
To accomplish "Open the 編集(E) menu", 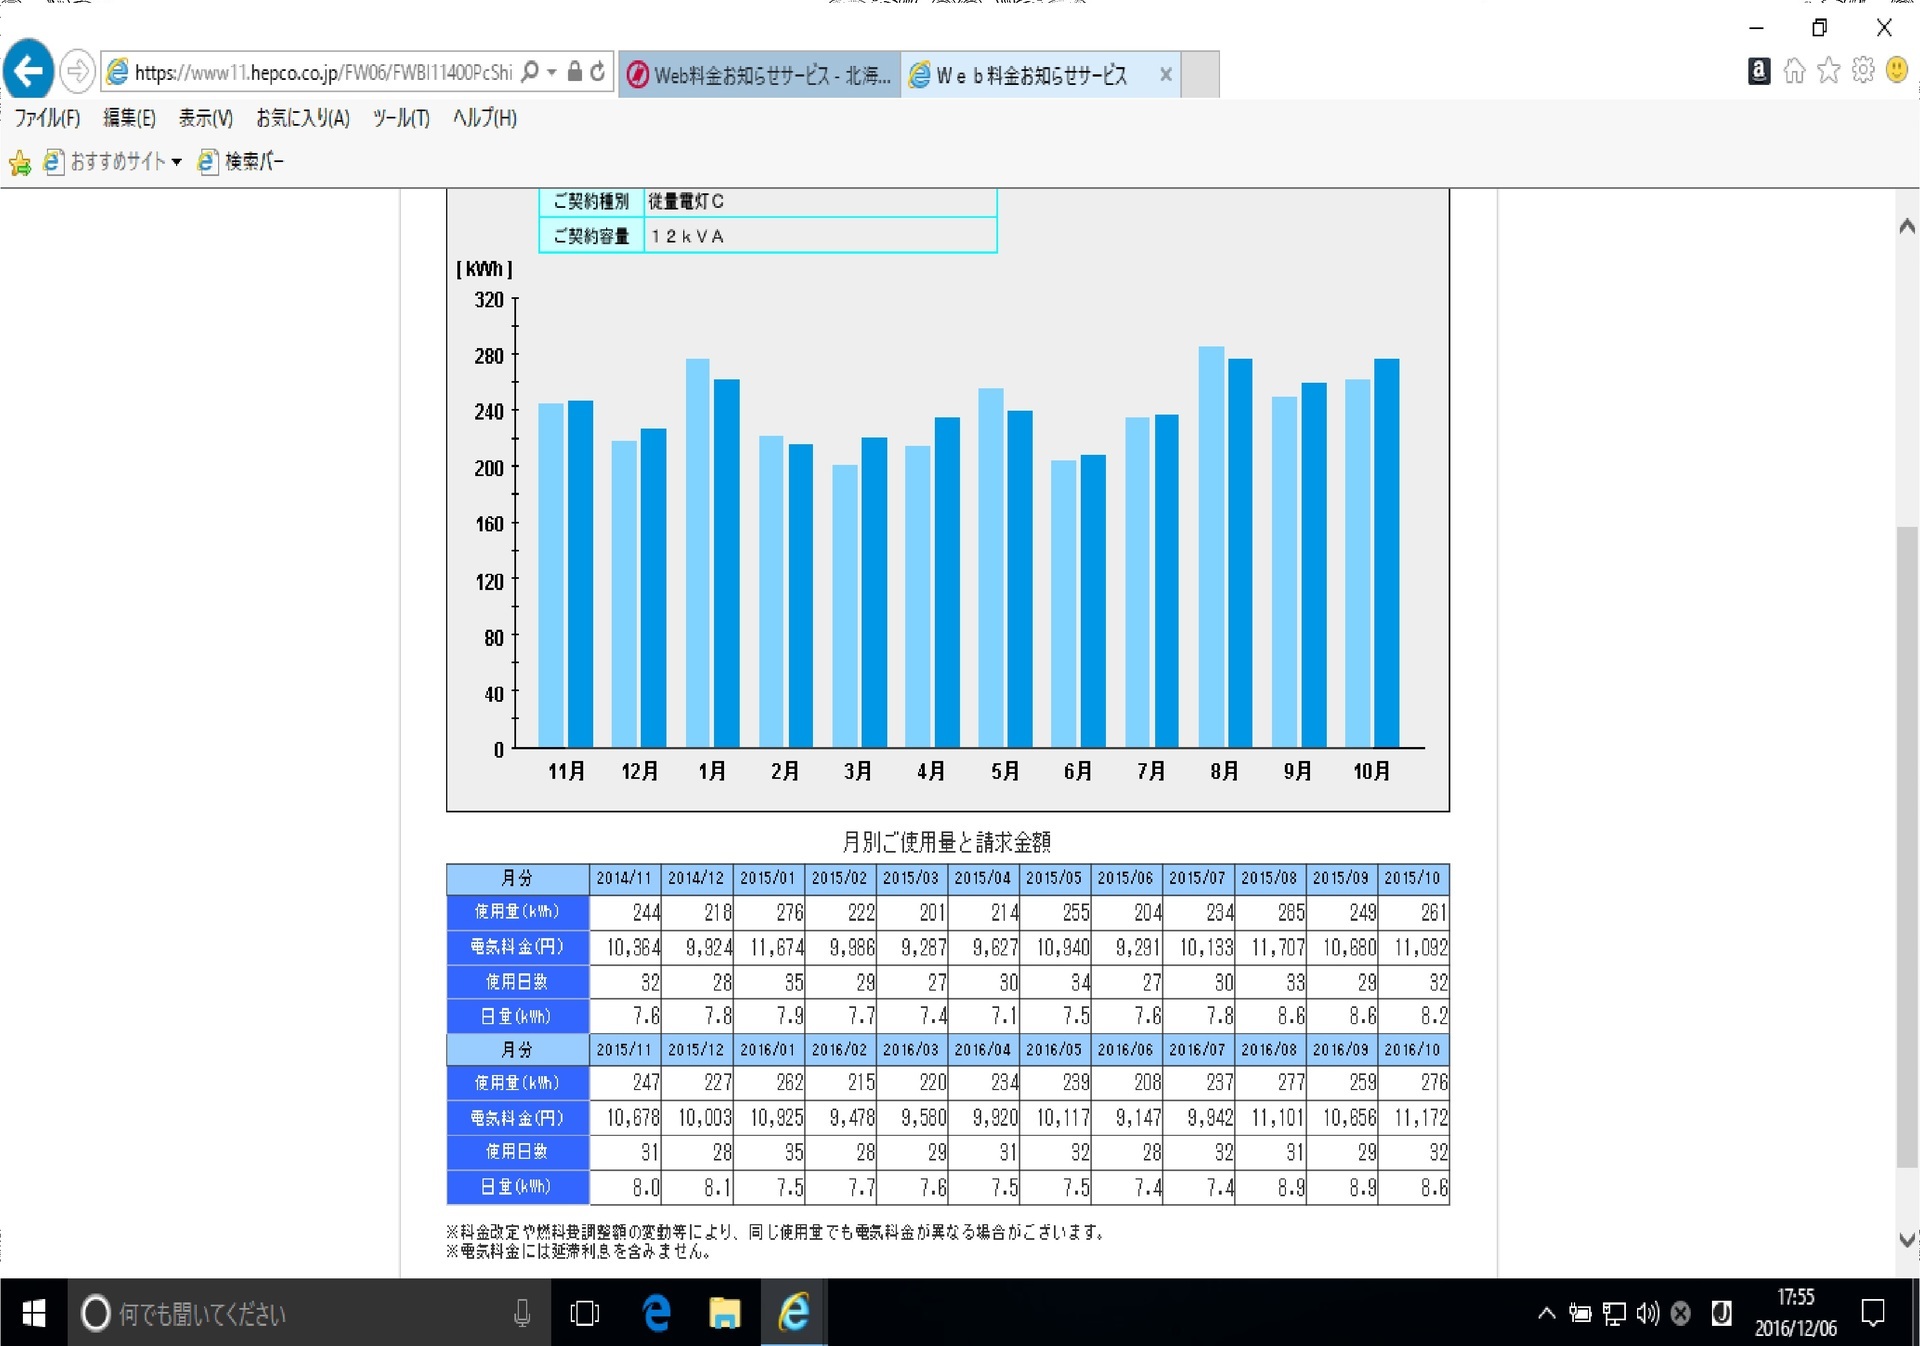I will [129, 118].
